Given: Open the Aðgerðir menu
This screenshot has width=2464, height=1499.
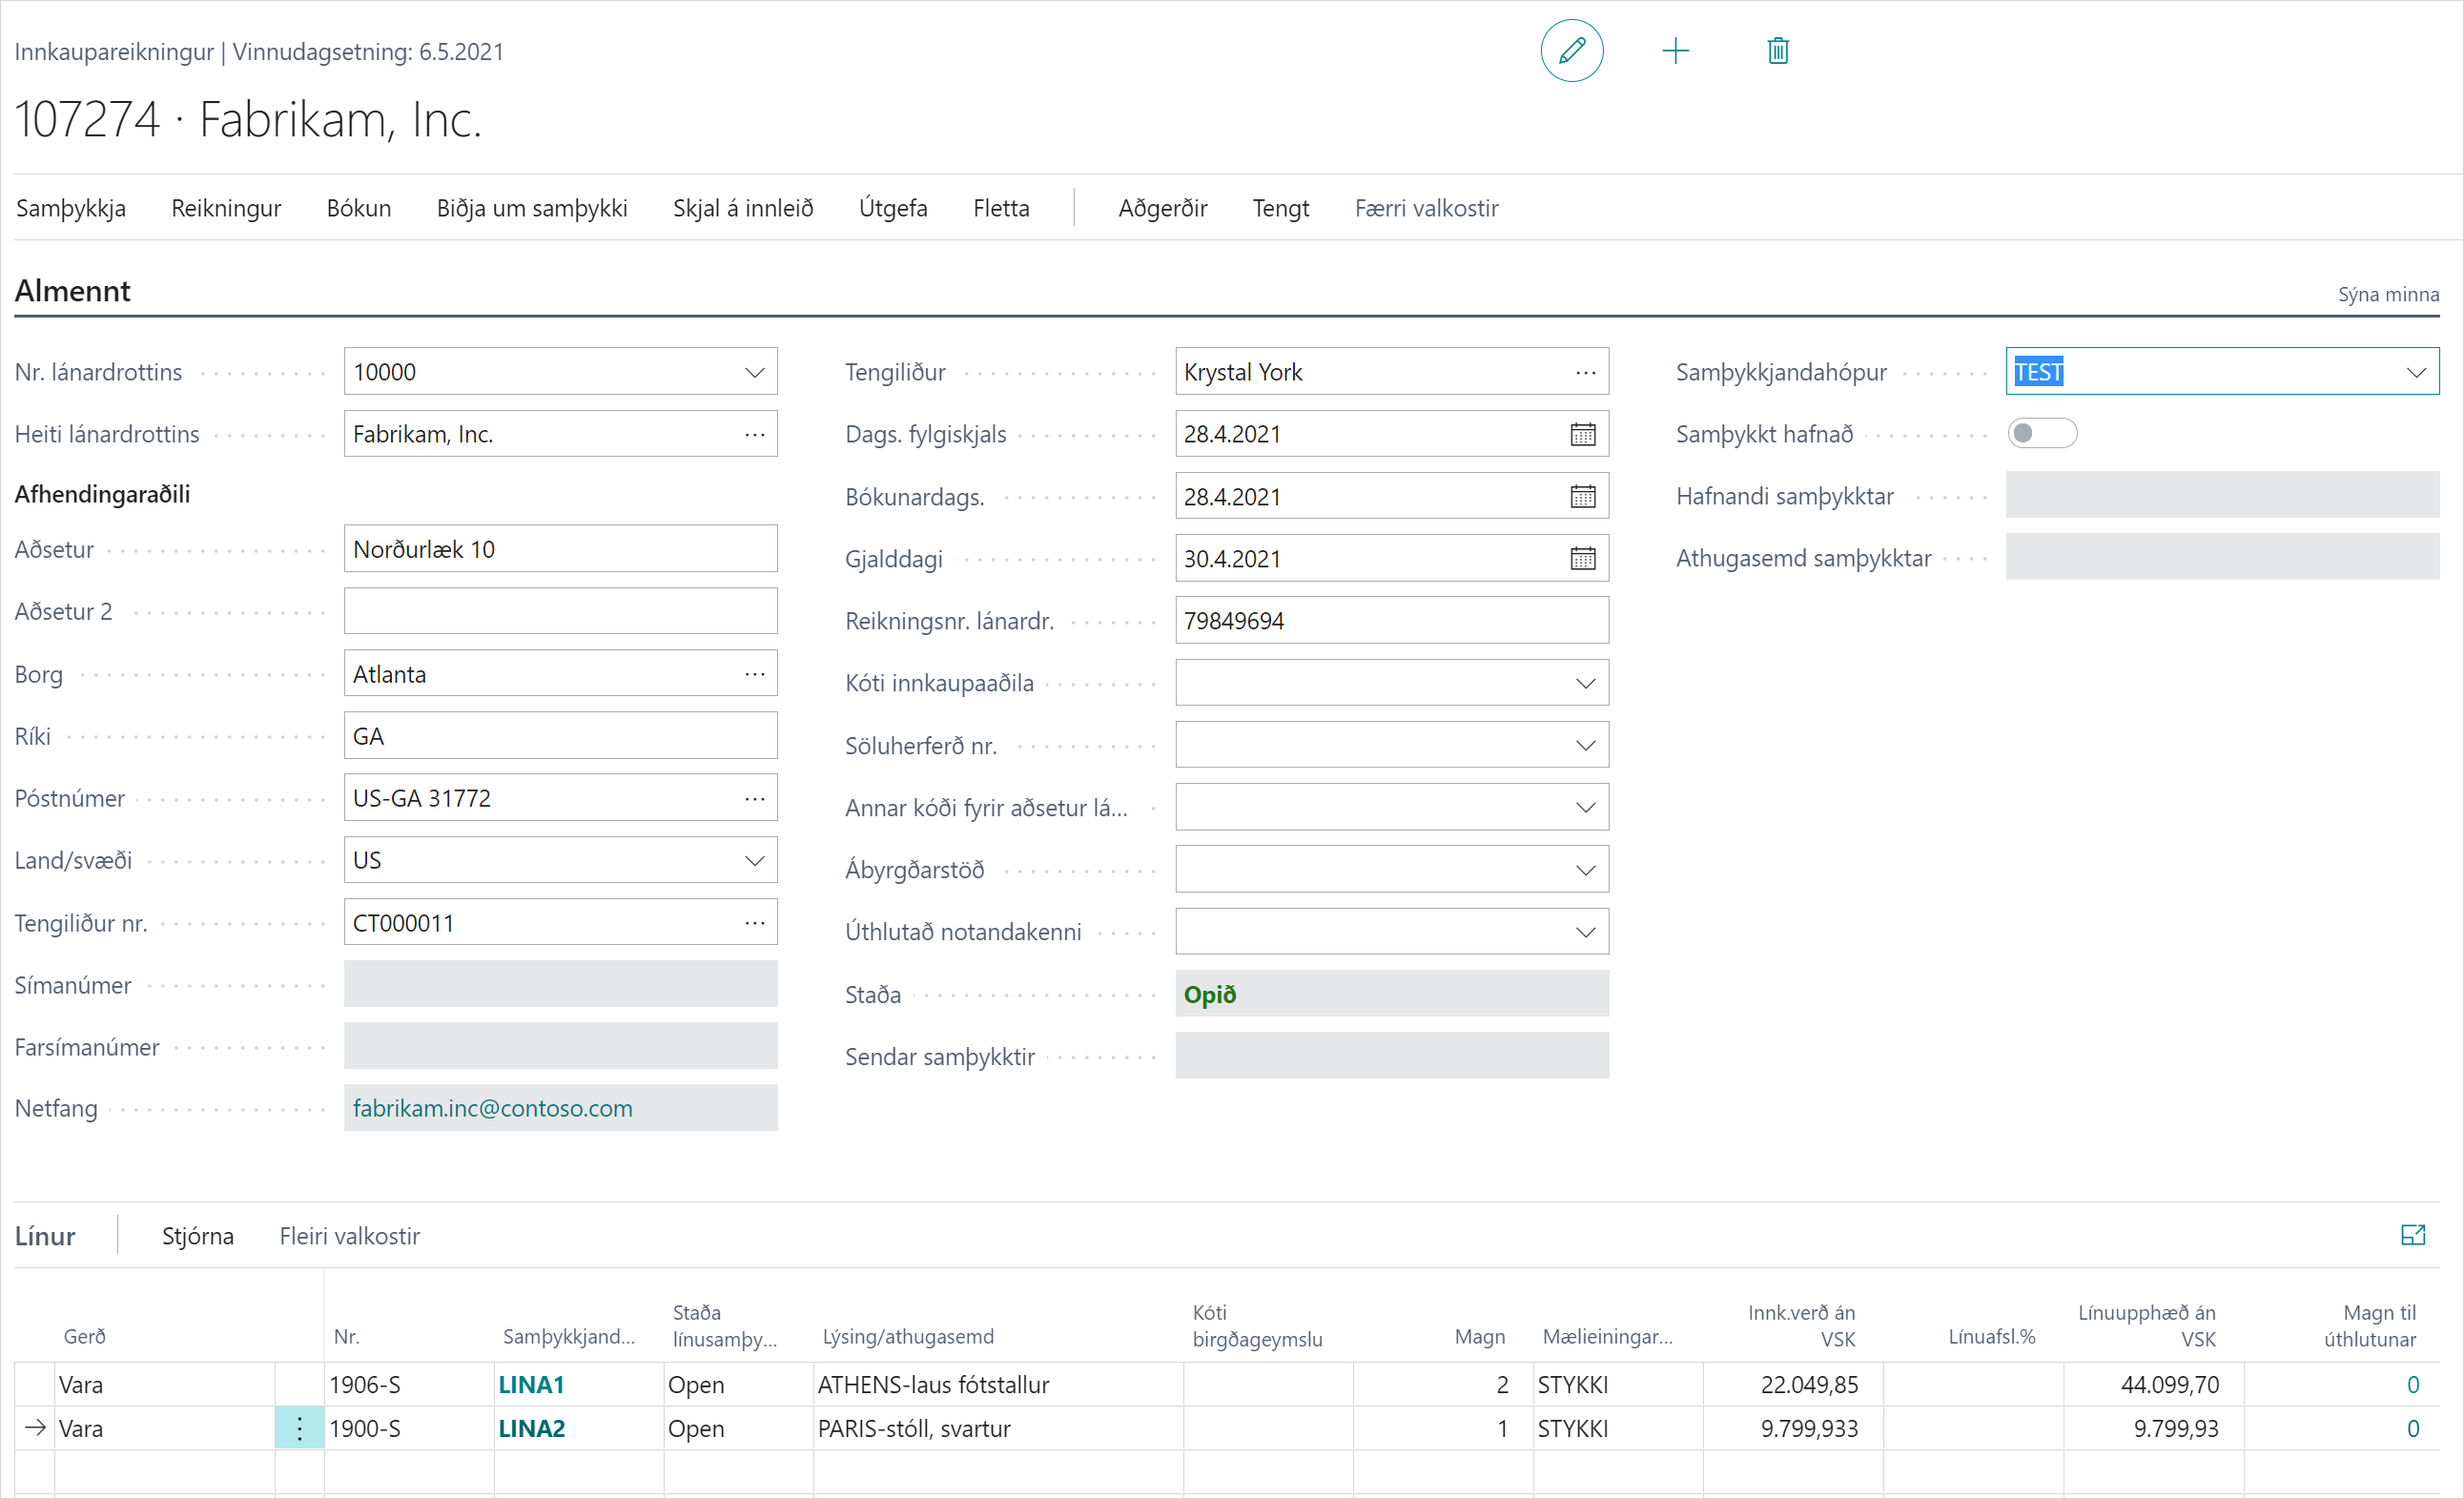Looking at the screenshot, I should click(1162, 208).
